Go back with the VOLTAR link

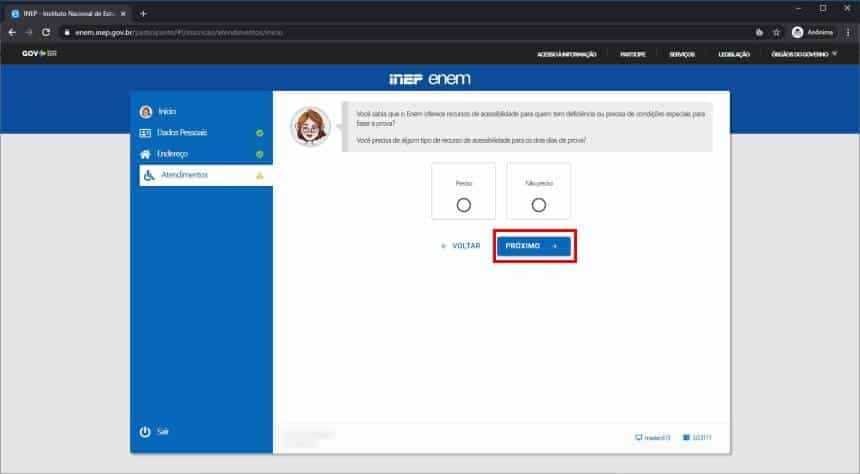pos(460,246)
